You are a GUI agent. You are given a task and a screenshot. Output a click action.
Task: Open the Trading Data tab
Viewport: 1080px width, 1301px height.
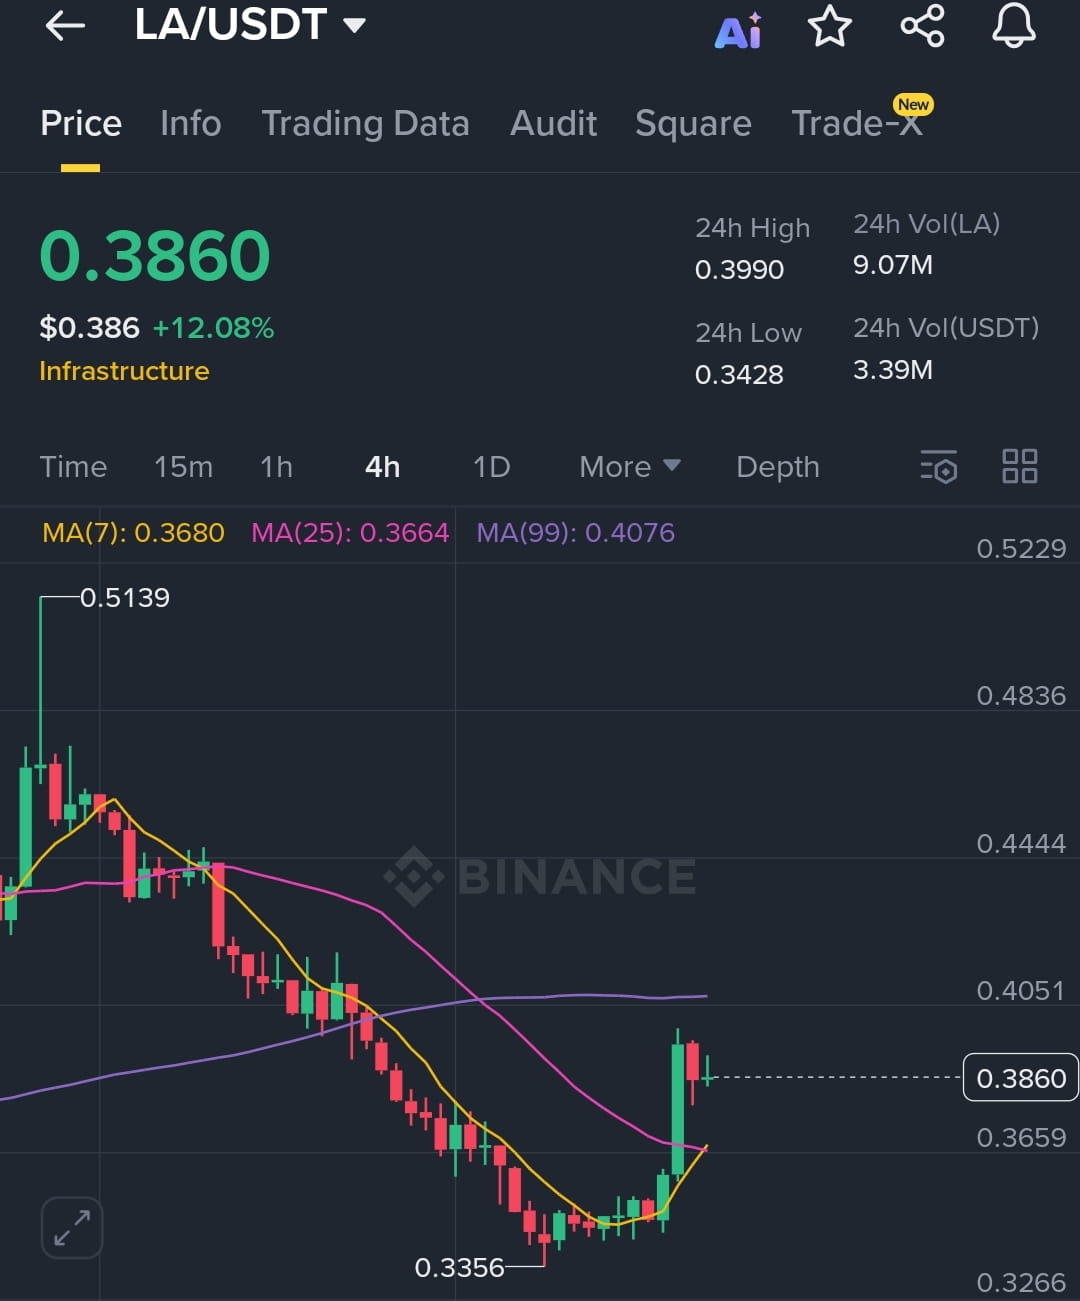(365, 124)
